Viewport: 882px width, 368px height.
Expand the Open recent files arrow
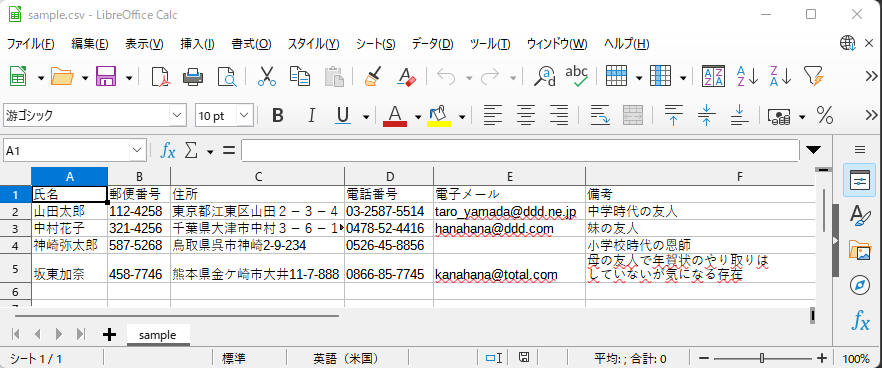pyautogui.click(x=85, y=77)
